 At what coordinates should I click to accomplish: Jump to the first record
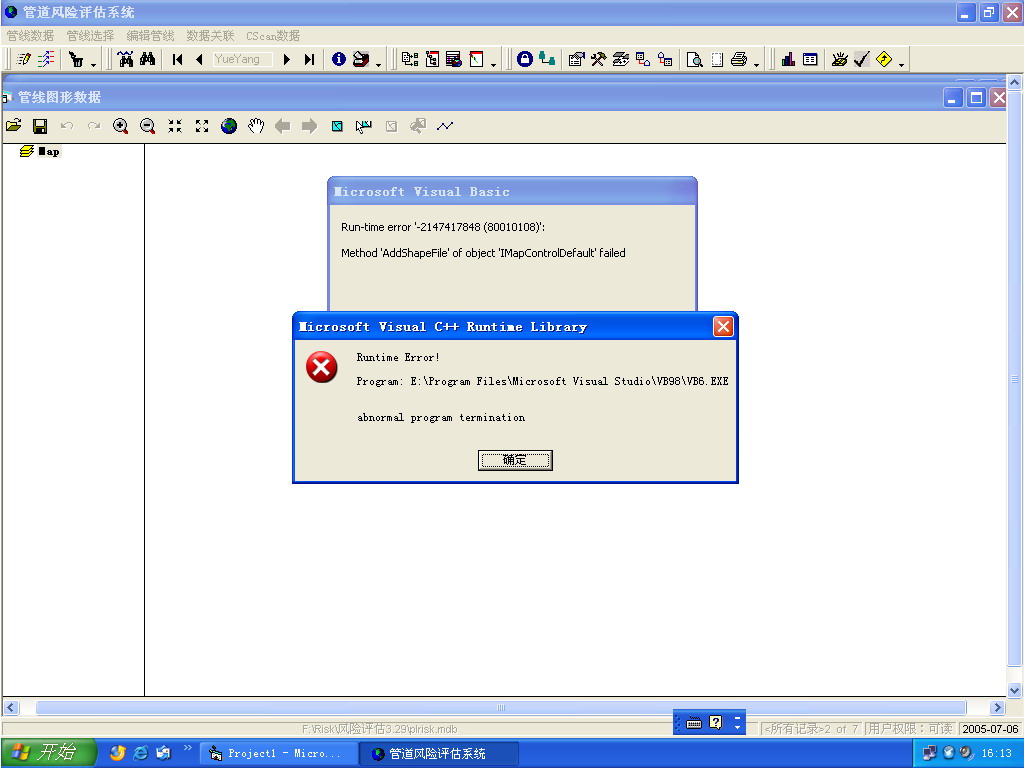(177, 59)
